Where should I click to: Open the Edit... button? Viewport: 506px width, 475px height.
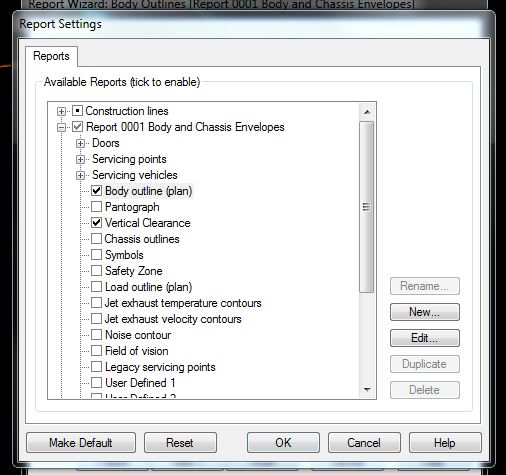(x=425, y=338)
